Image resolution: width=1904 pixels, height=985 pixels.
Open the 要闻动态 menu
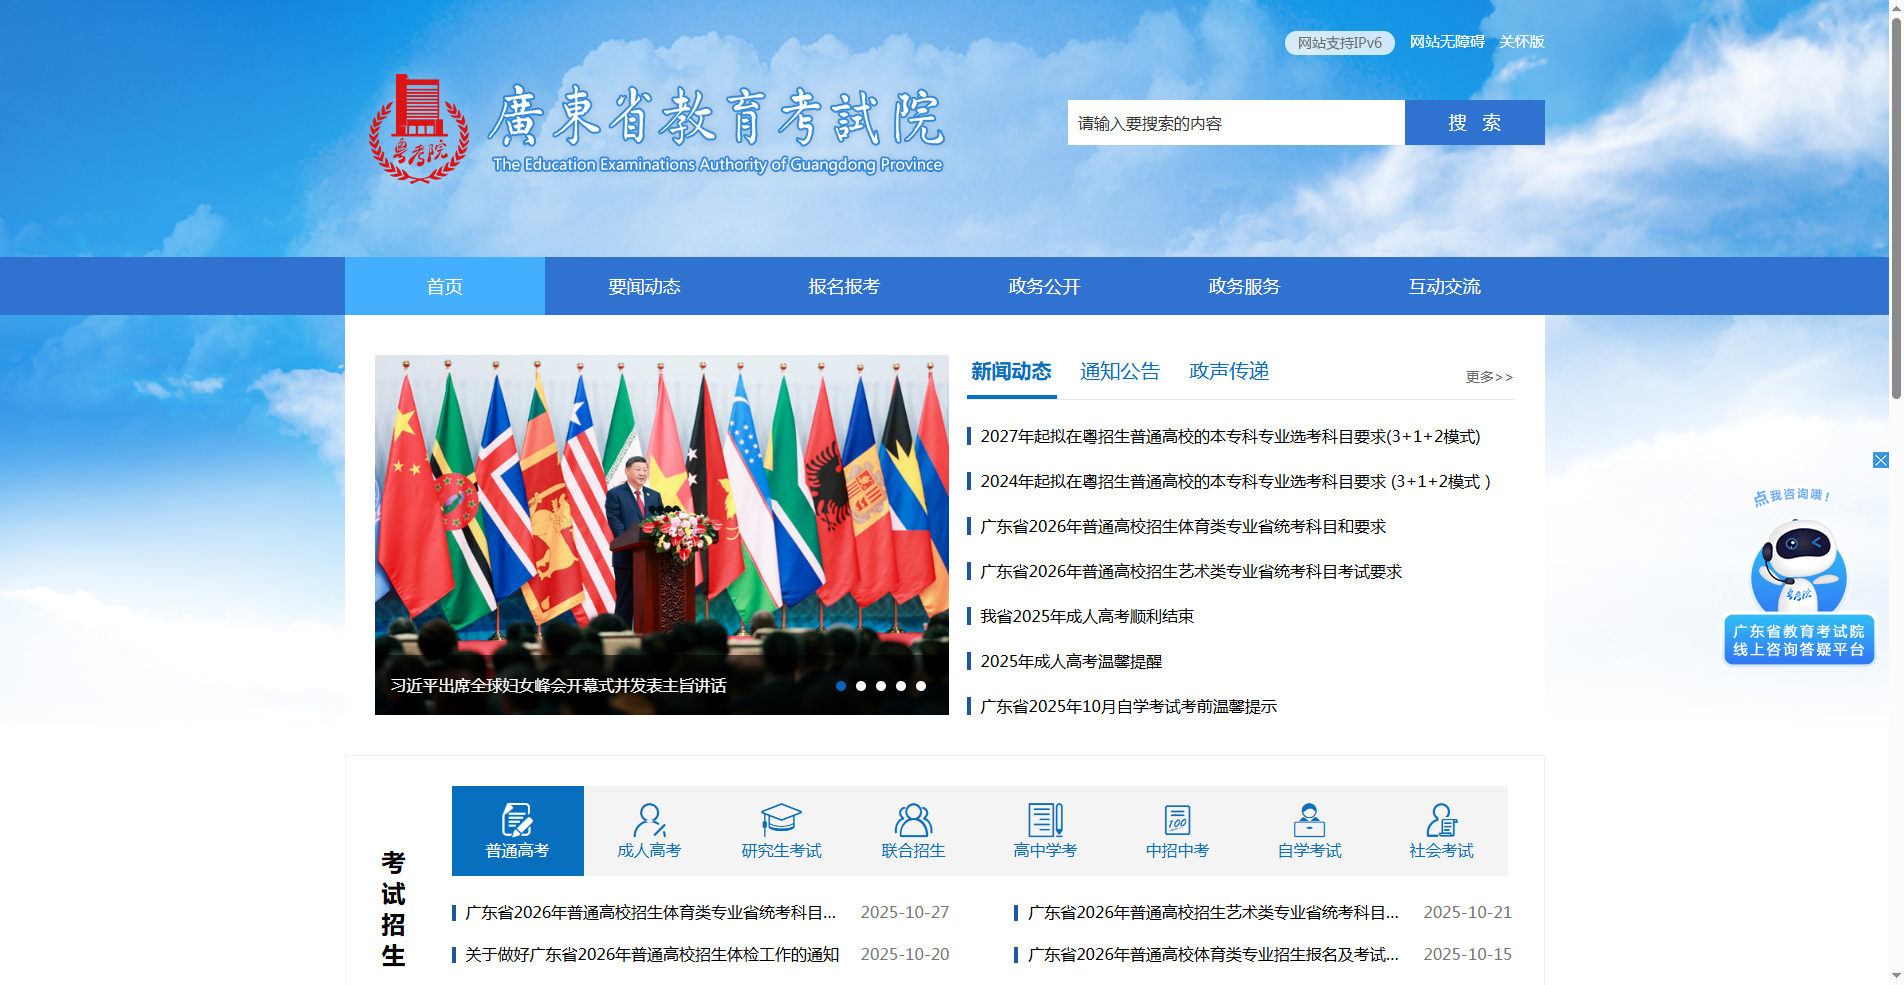coord(643,286)
